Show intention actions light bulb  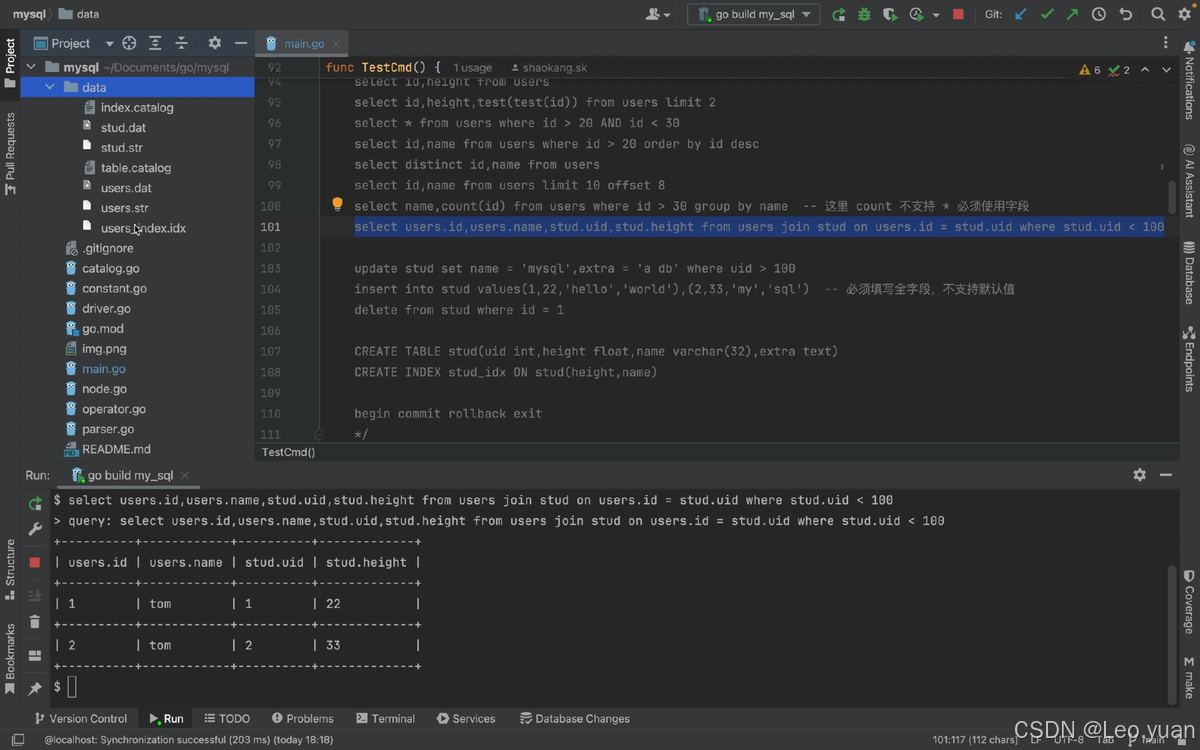[x=338, y=205]
